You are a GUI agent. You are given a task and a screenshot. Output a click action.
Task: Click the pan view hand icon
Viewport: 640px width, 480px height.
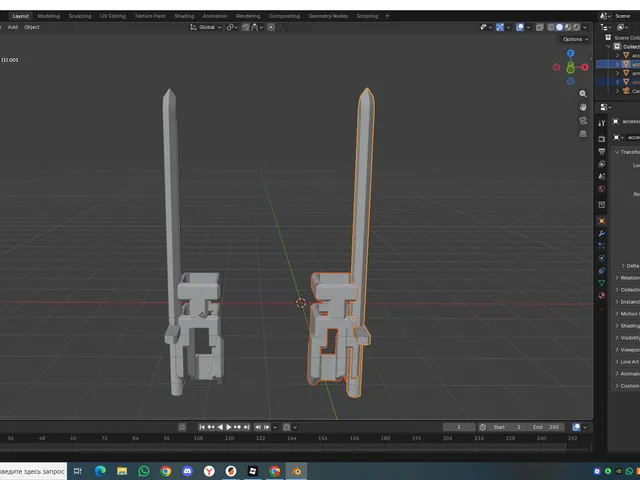(x=583, y=107)
